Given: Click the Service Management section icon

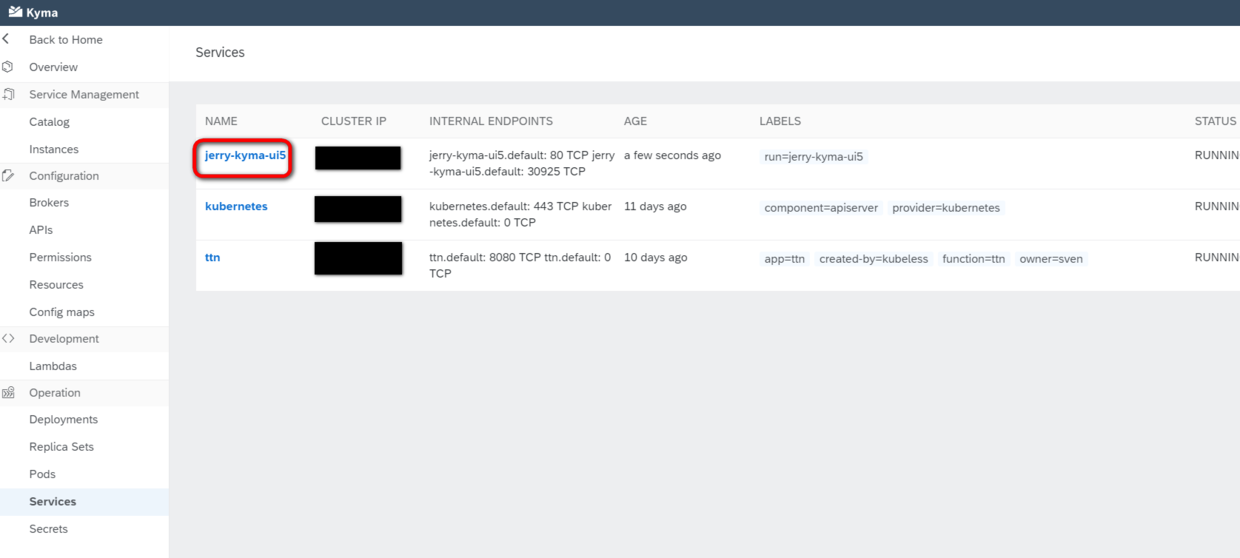Looking at the screenshot, I should tap(8, 94).
